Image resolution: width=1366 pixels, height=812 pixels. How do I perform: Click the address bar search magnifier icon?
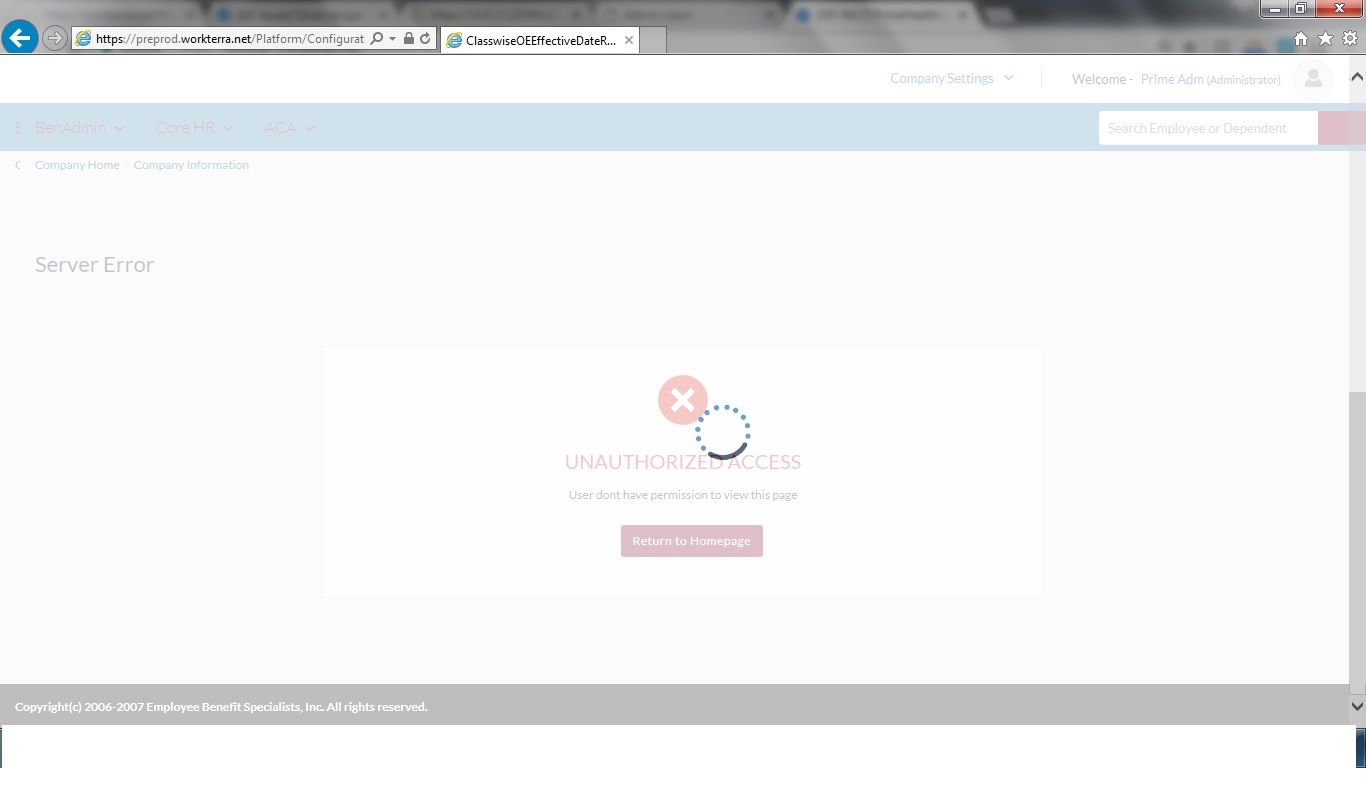(376, 39)
